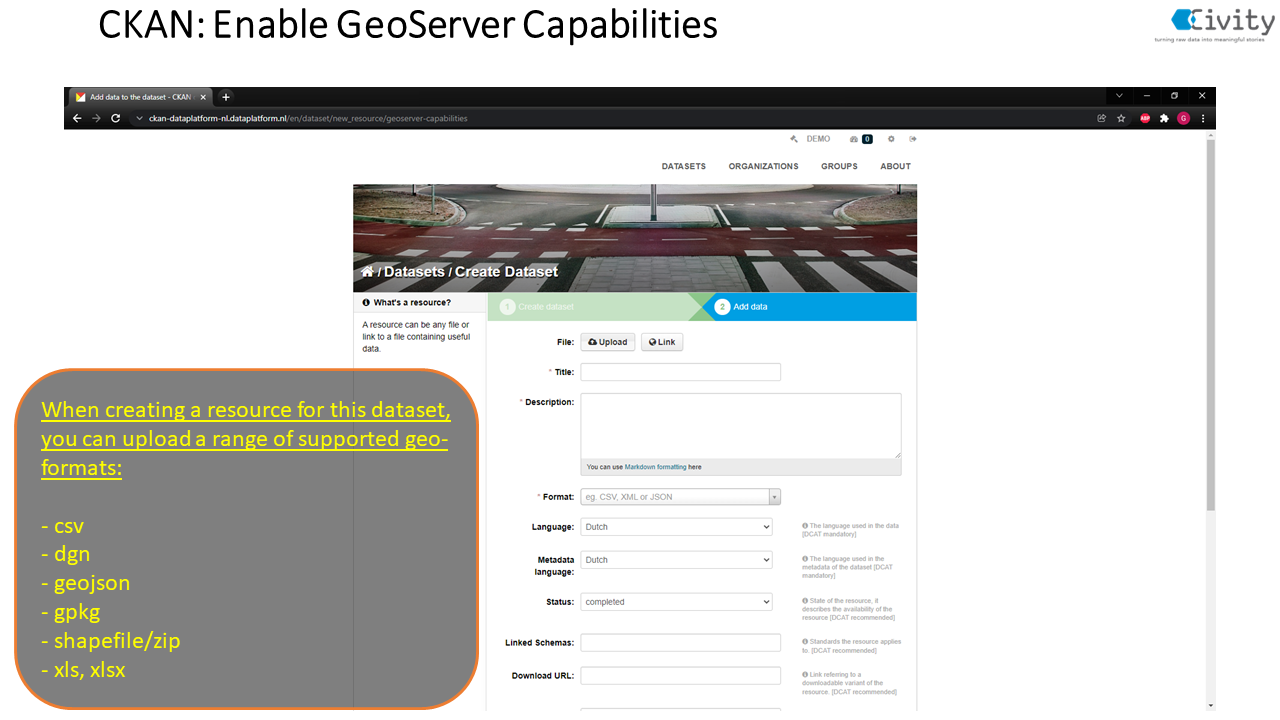The width and height of the screenshot is (1280, 720).
Task: Click the info icon beside Status help text
Action: pos(805,601)
